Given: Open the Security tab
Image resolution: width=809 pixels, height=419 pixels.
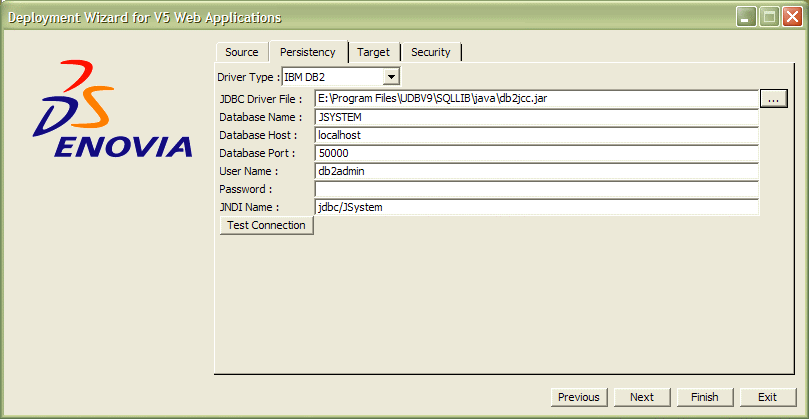Looking at the screenshot, I should [431, 52].
